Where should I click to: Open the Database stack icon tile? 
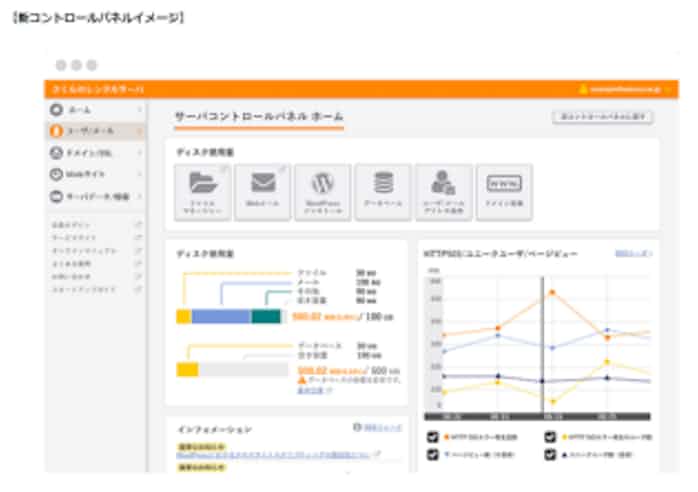(x=383, y=187)
